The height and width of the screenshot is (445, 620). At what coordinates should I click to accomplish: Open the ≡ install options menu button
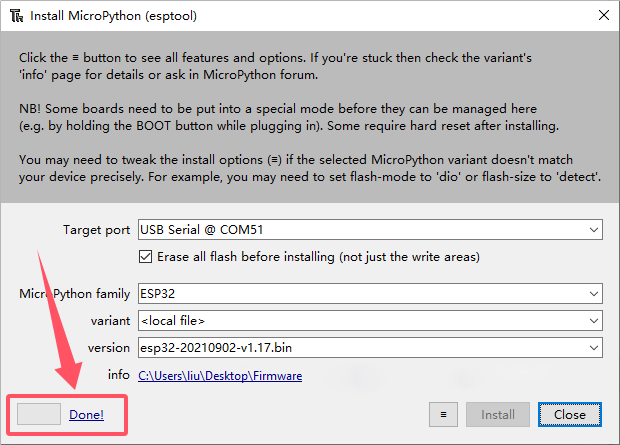443,415
